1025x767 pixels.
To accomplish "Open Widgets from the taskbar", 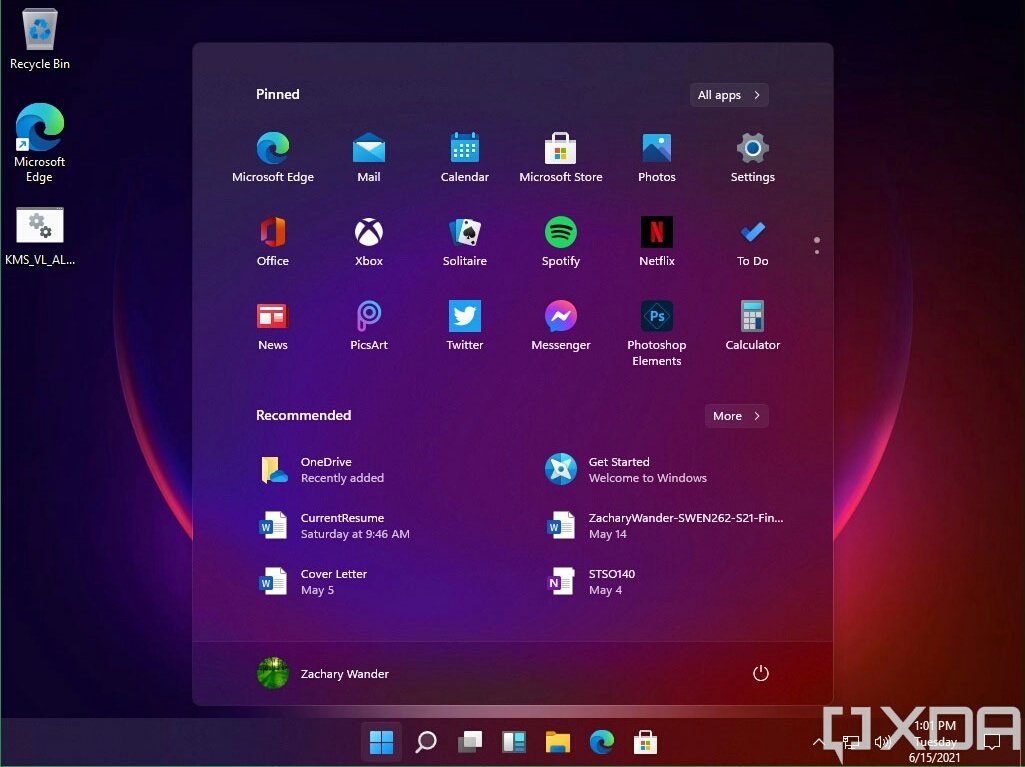I will tap(513, 742).
